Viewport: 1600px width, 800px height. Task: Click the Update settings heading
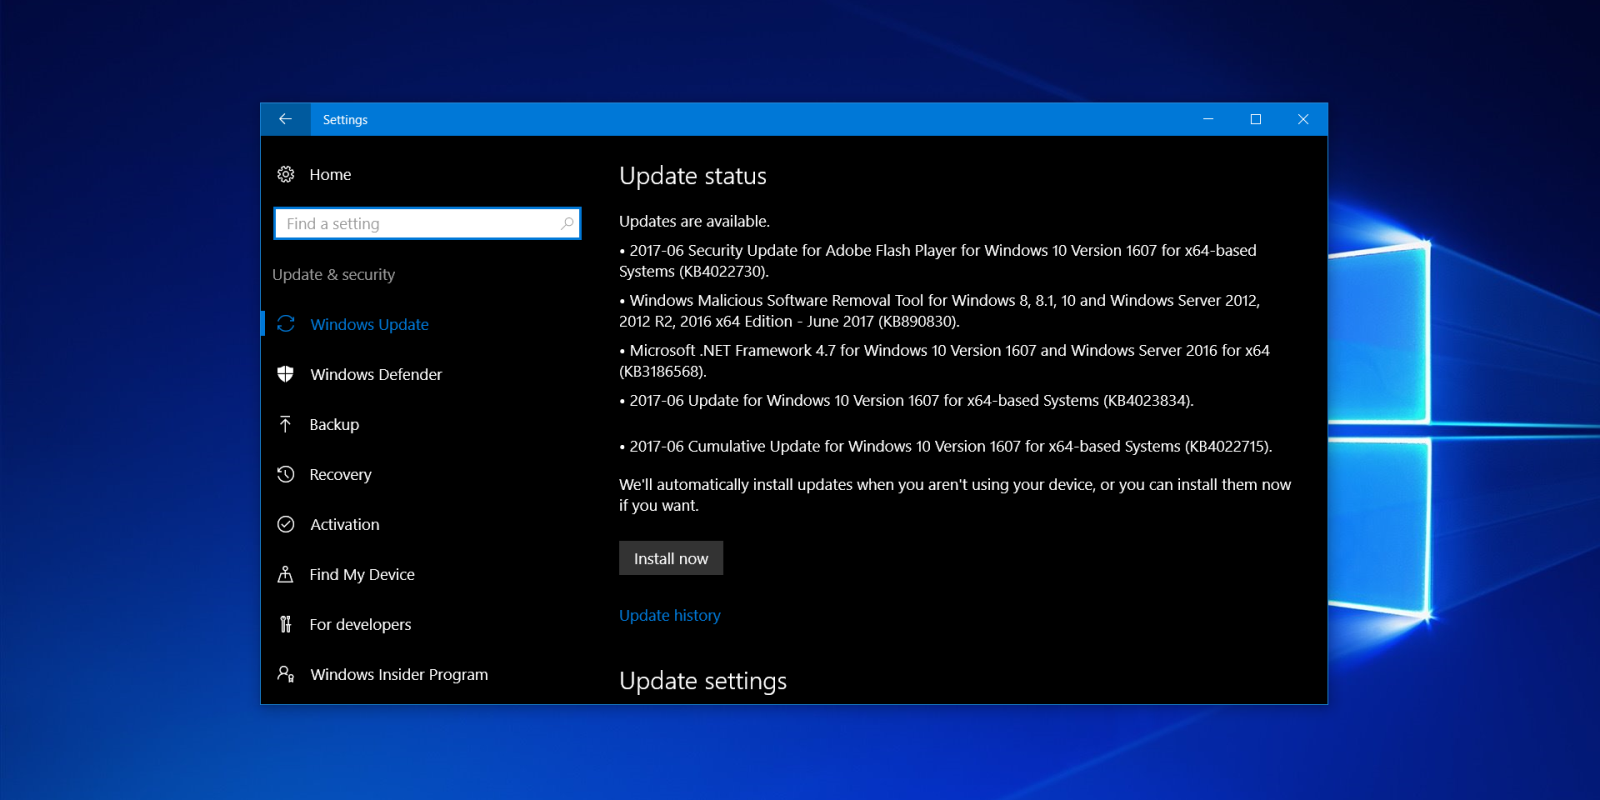tap(703, 681)
